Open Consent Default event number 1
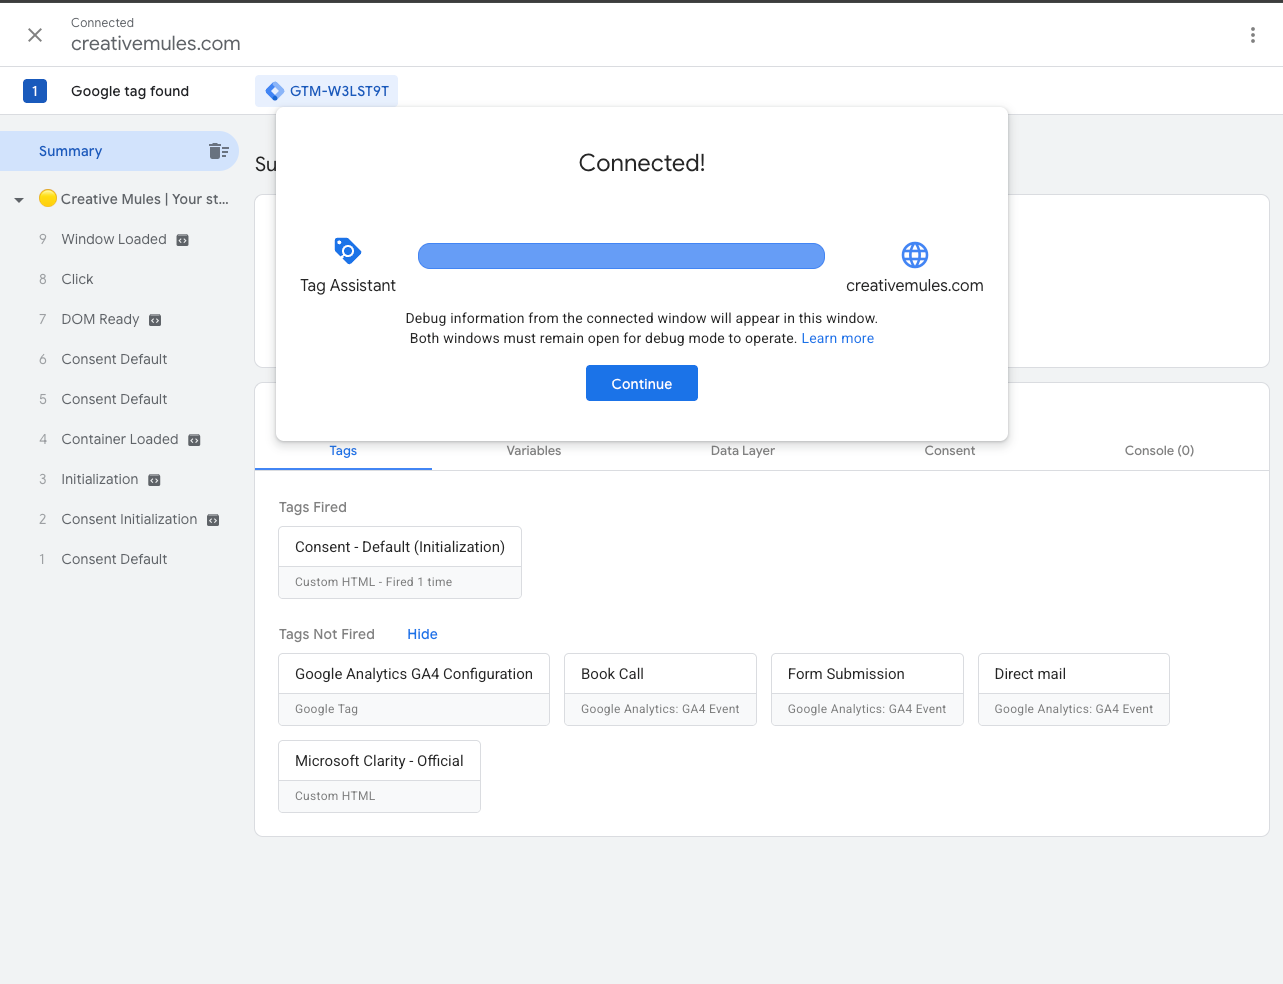This screenshot has width=1283, height=984. (114, 559)
